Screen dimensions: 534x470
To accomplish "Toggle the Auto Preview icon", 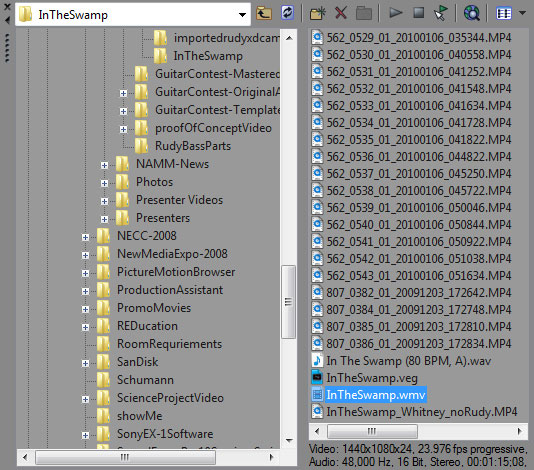I will coord(442,13).
